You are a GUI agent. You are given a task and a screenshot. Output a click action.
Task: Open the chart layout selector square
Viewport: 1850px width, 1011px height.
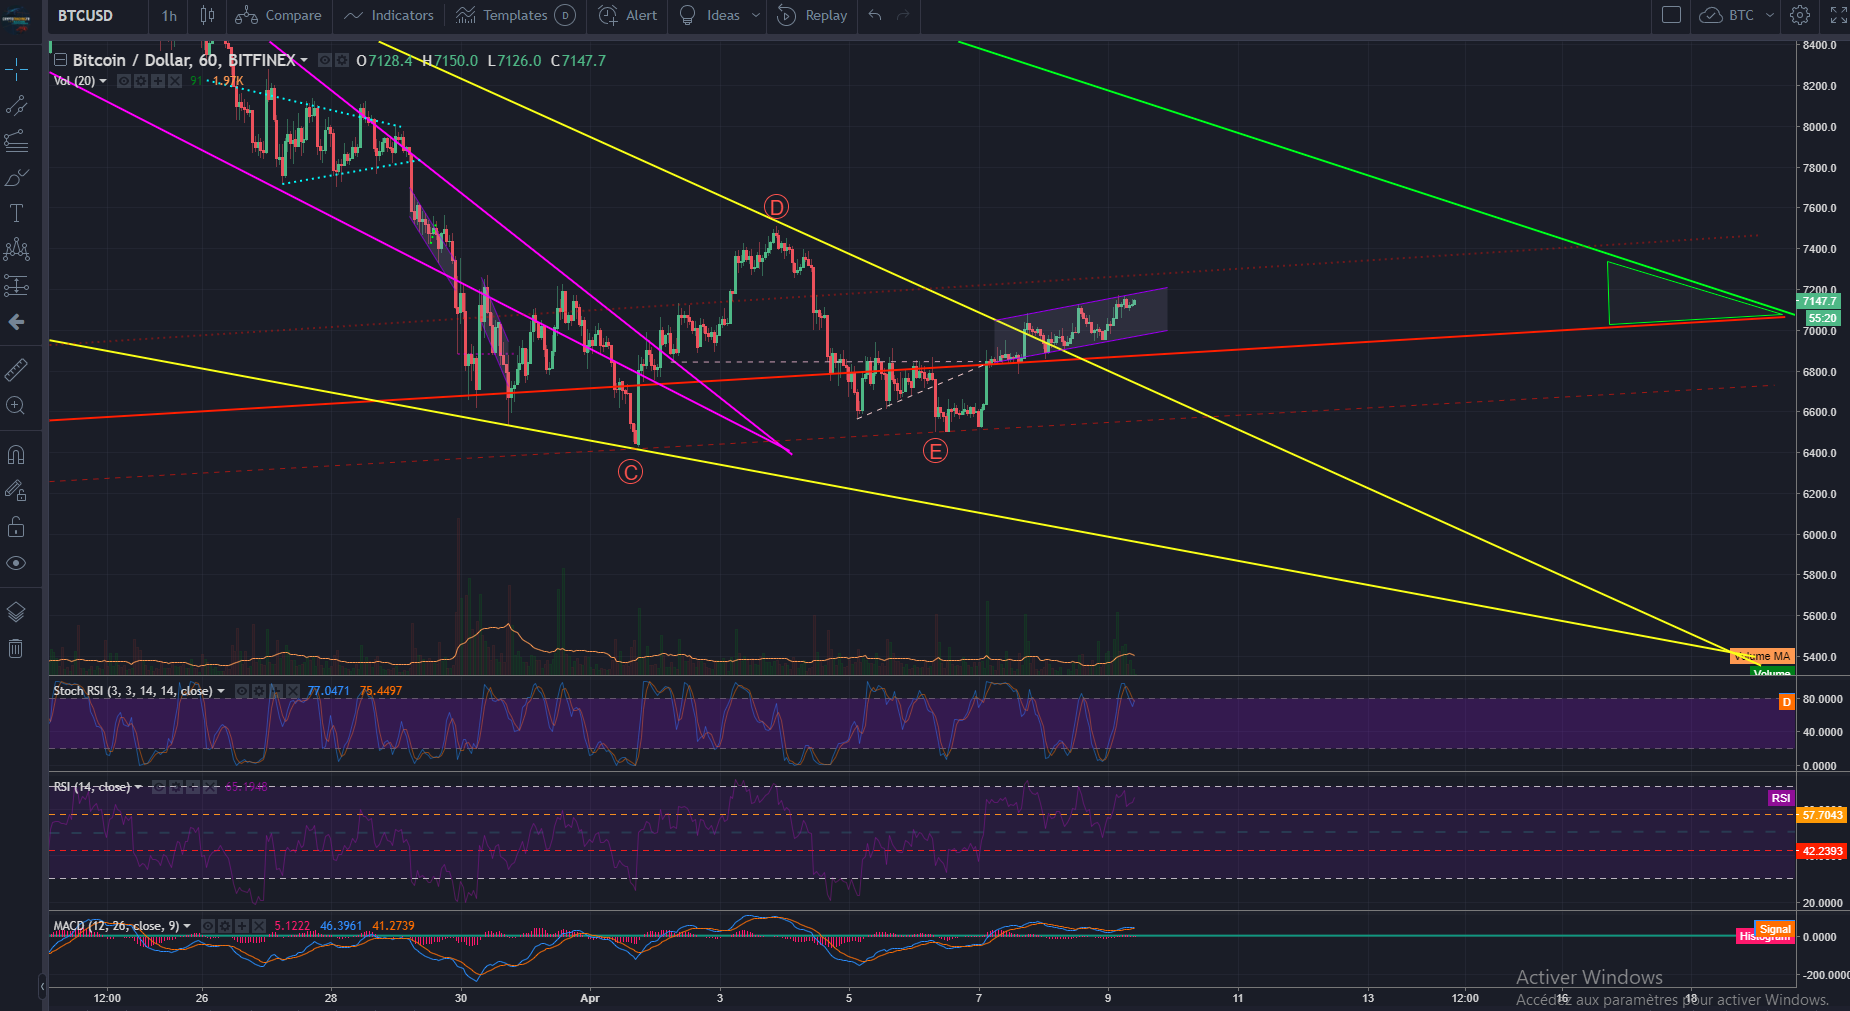pos(1671,15)
